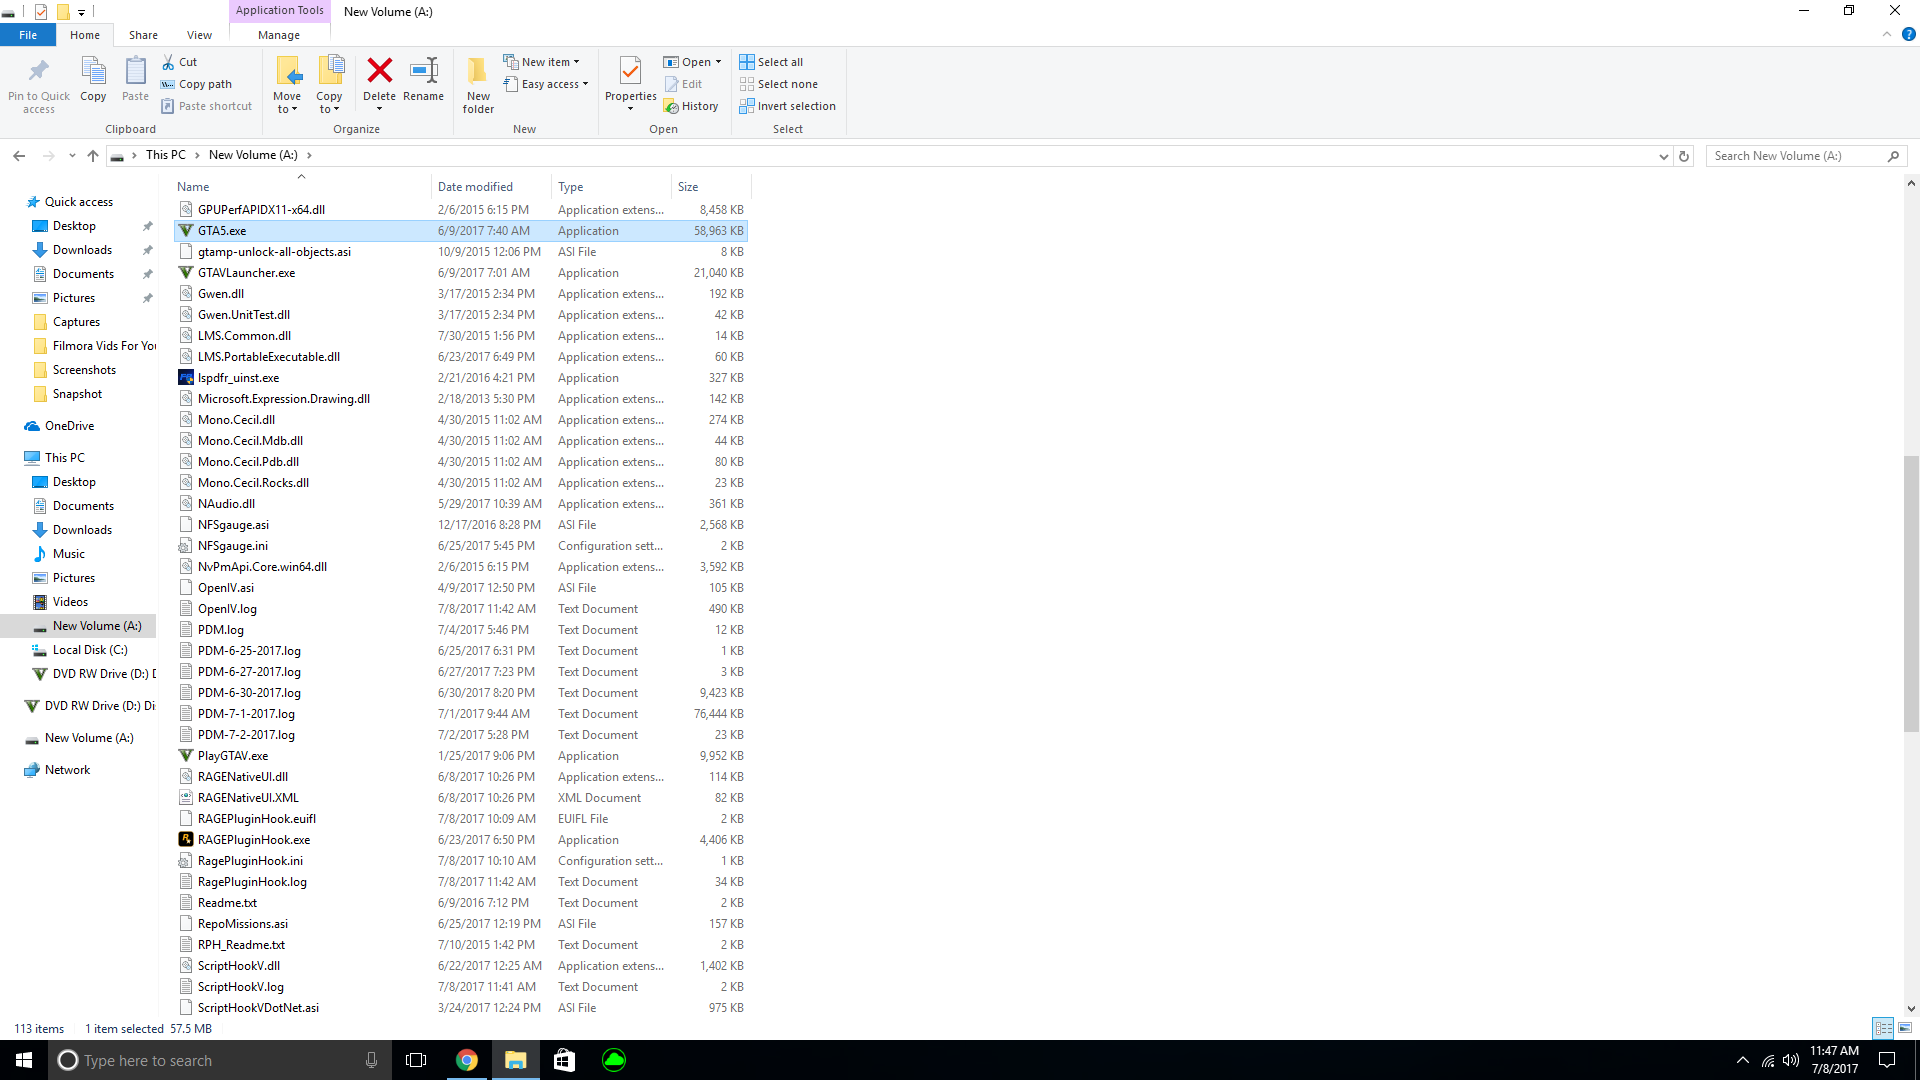Image resolution: width=1920 pixels, height=1080 pixels.
Task: Switch to the View ribbon tab
Action: 199,35
